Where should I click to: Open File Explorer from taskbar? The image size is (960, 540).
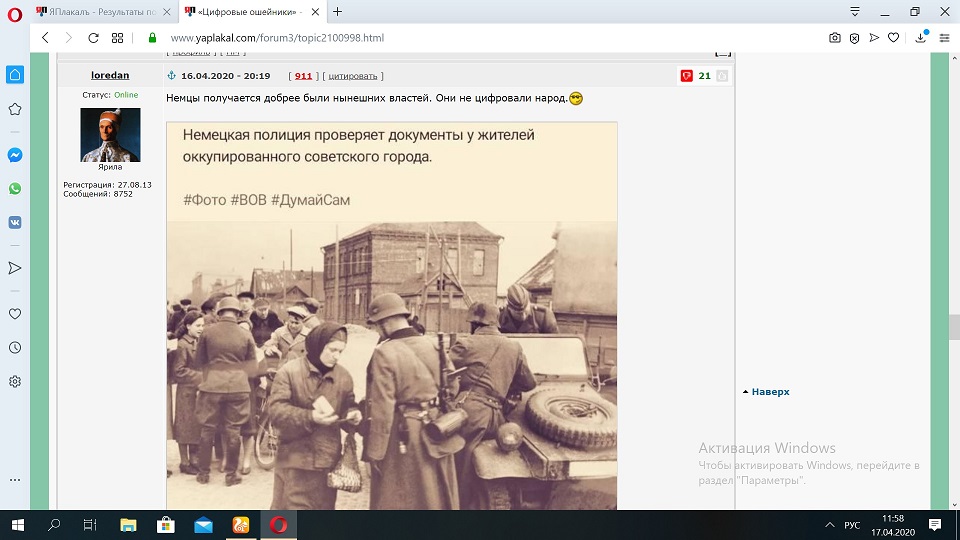pos(128,525)
